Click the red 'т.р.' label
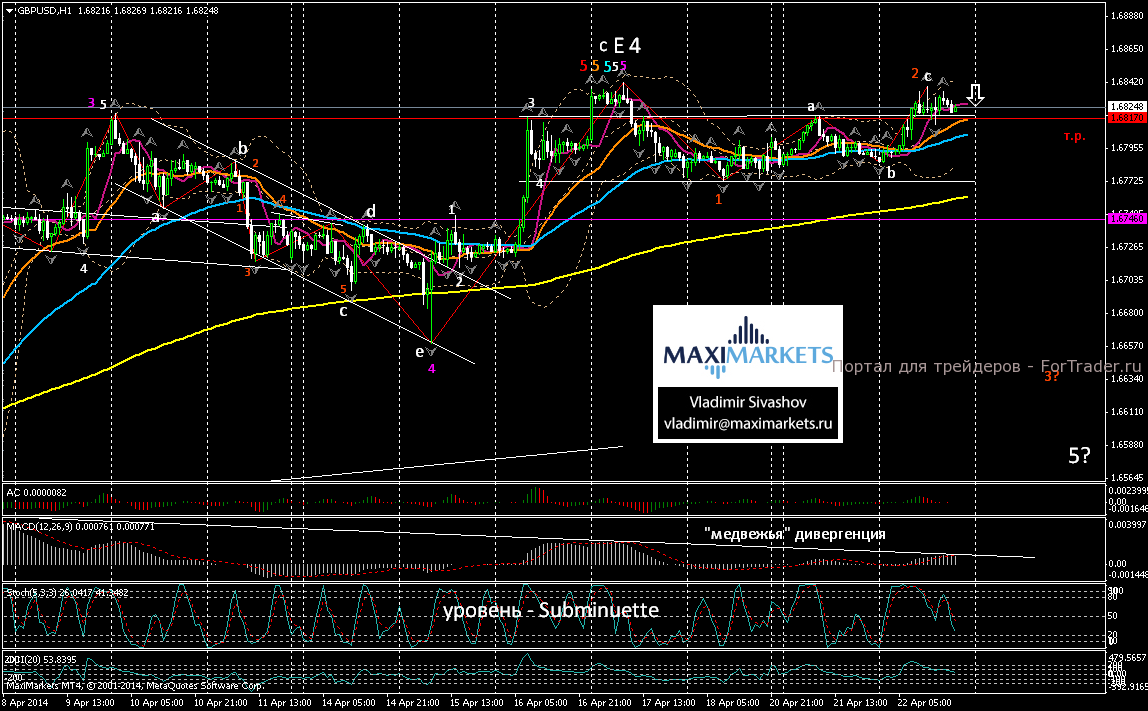 (1075, 136)
